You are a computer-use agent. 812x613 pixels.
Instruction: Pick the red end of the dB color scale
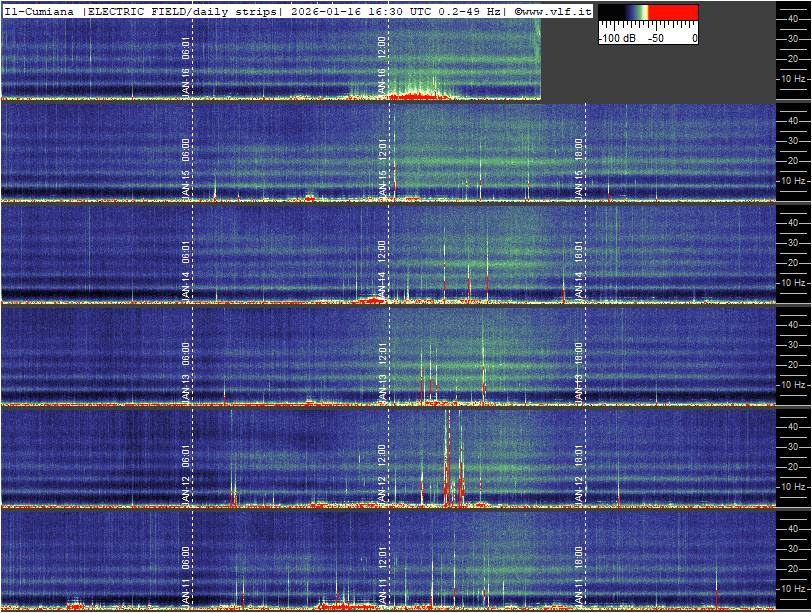(x=680, y=13)
